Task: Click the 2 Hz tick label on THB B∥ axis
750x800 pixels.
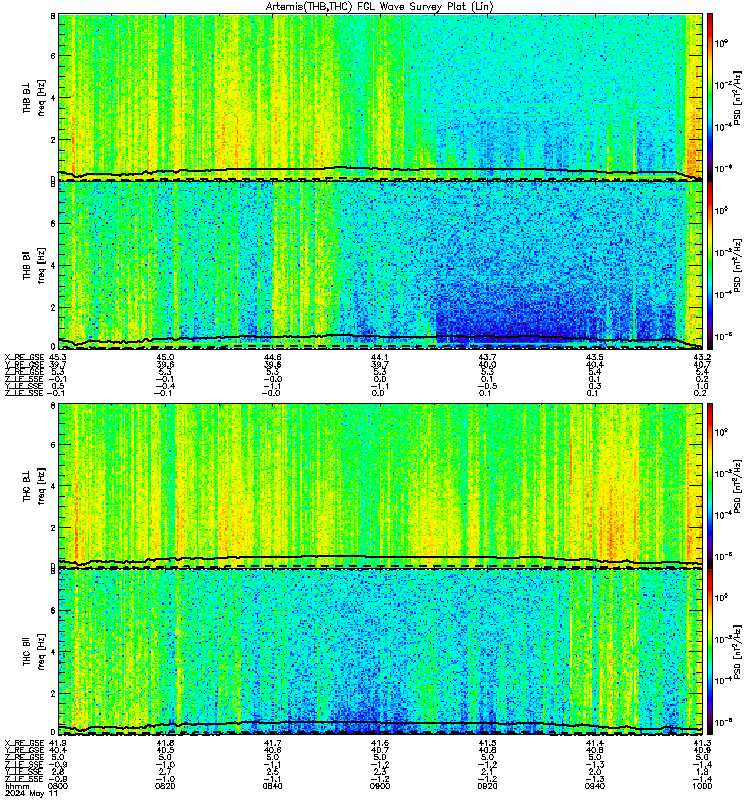Action: coord(53,307)
